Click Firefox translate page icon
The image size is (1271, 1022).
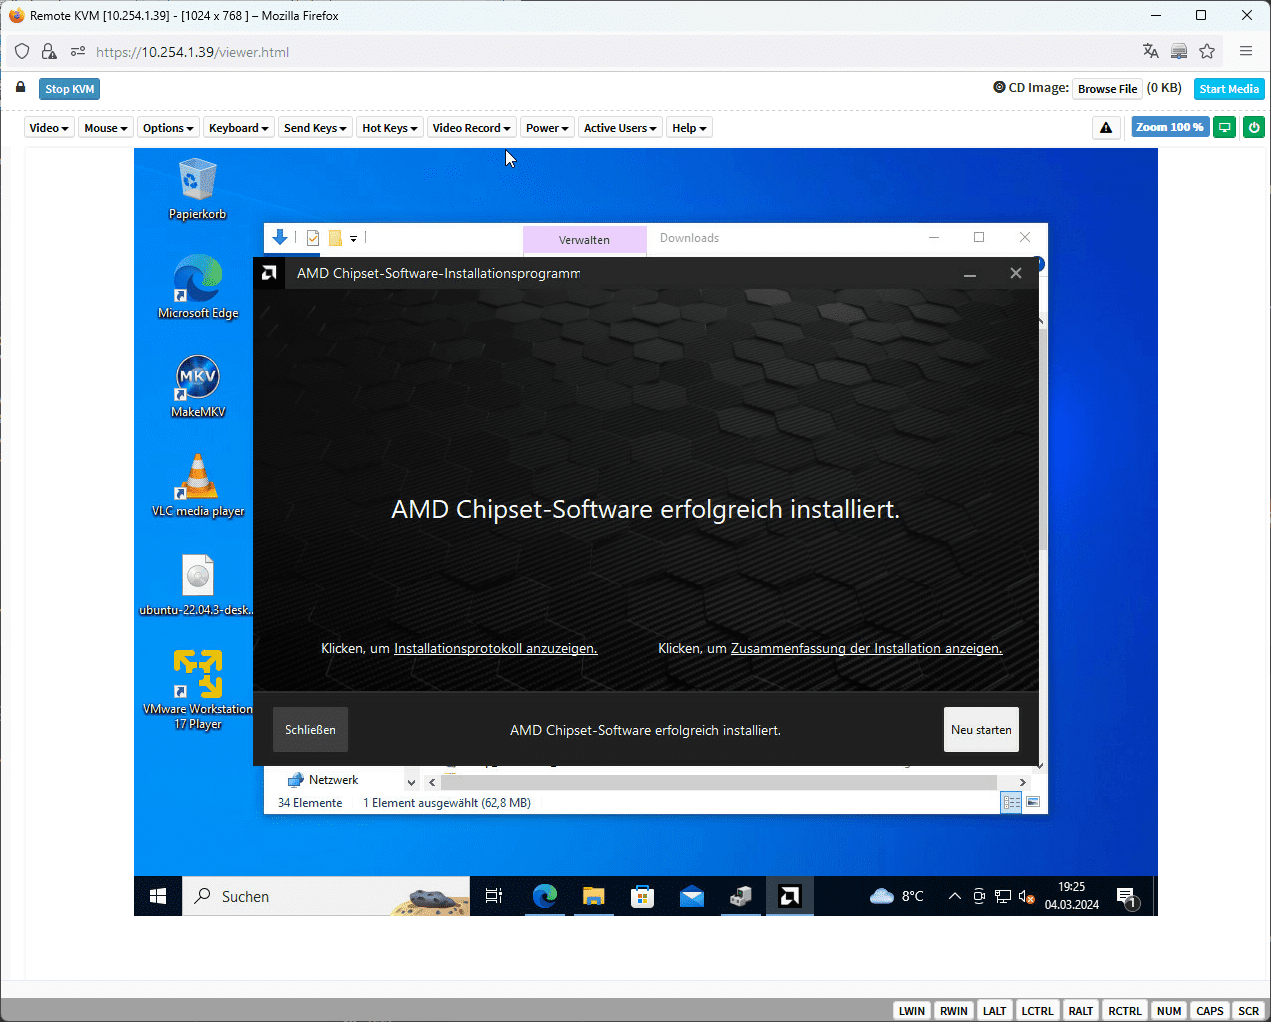(1151, 51)
